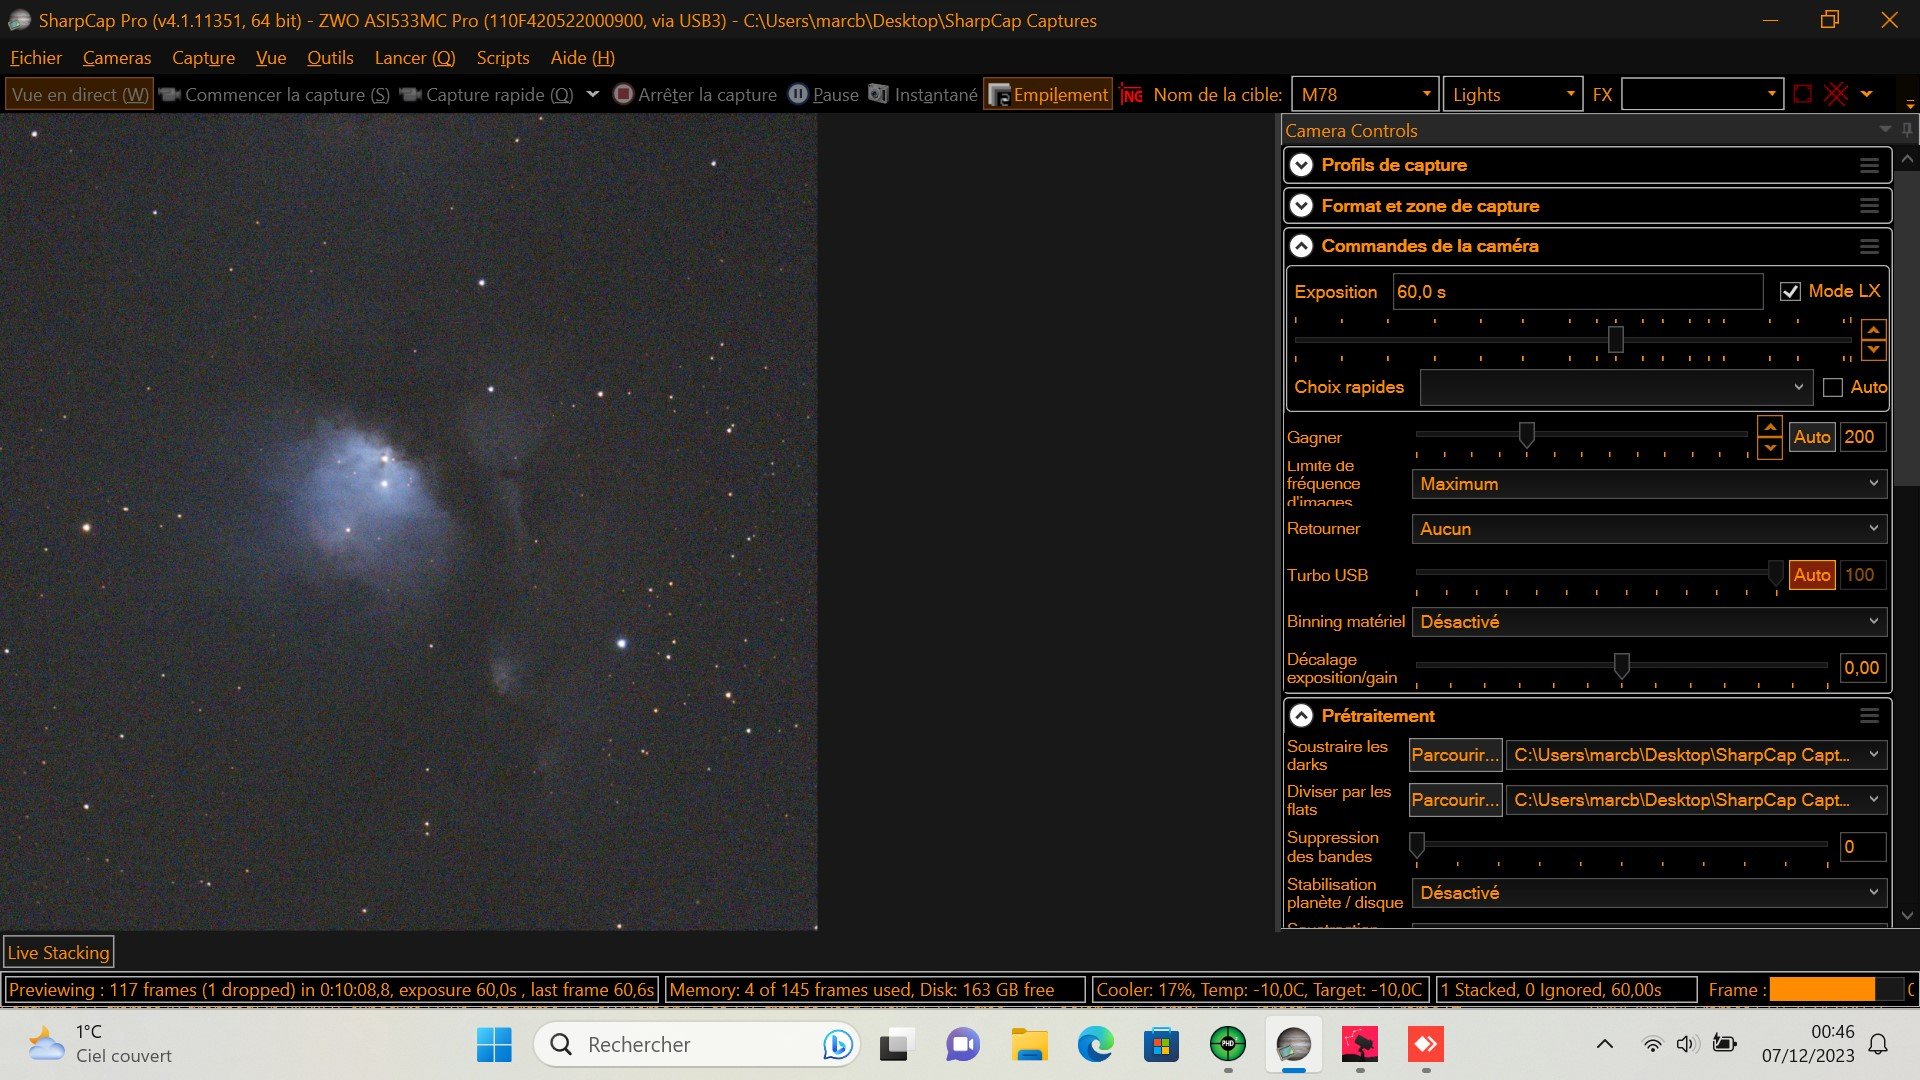The image size is (1920, 1080).
Task: Open Profils de capture hamburger menu
Action: pos(1869,165)
